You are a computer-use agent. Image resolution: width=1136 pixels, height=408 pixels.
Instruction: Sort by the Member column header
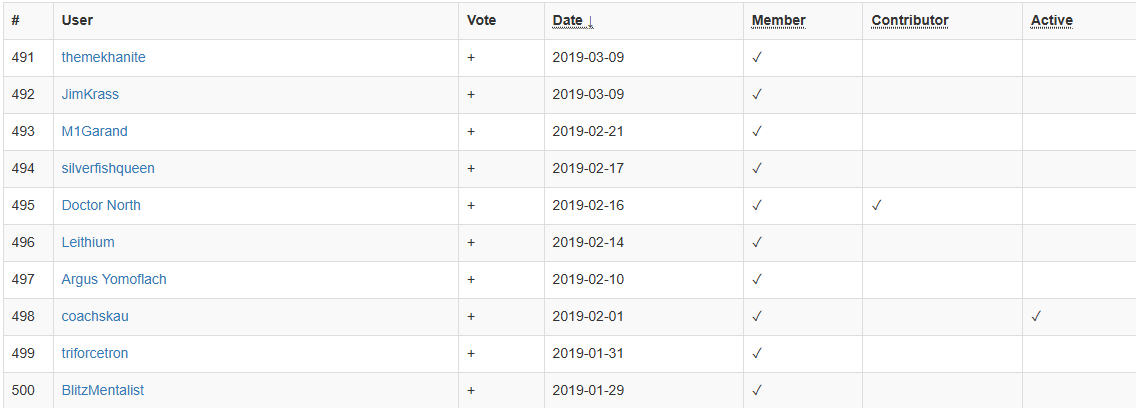[x=778, y=20]
